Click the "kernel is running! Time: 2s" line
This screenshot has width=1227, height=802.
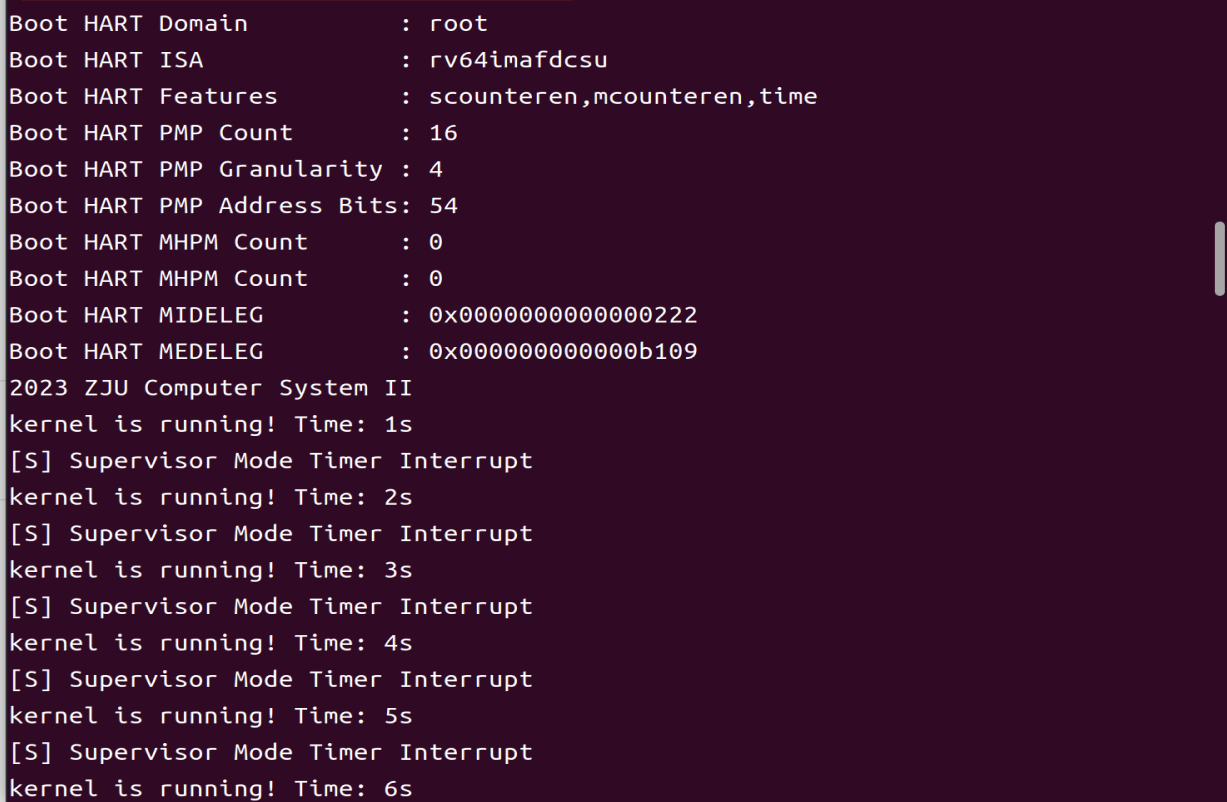point(210,497)
